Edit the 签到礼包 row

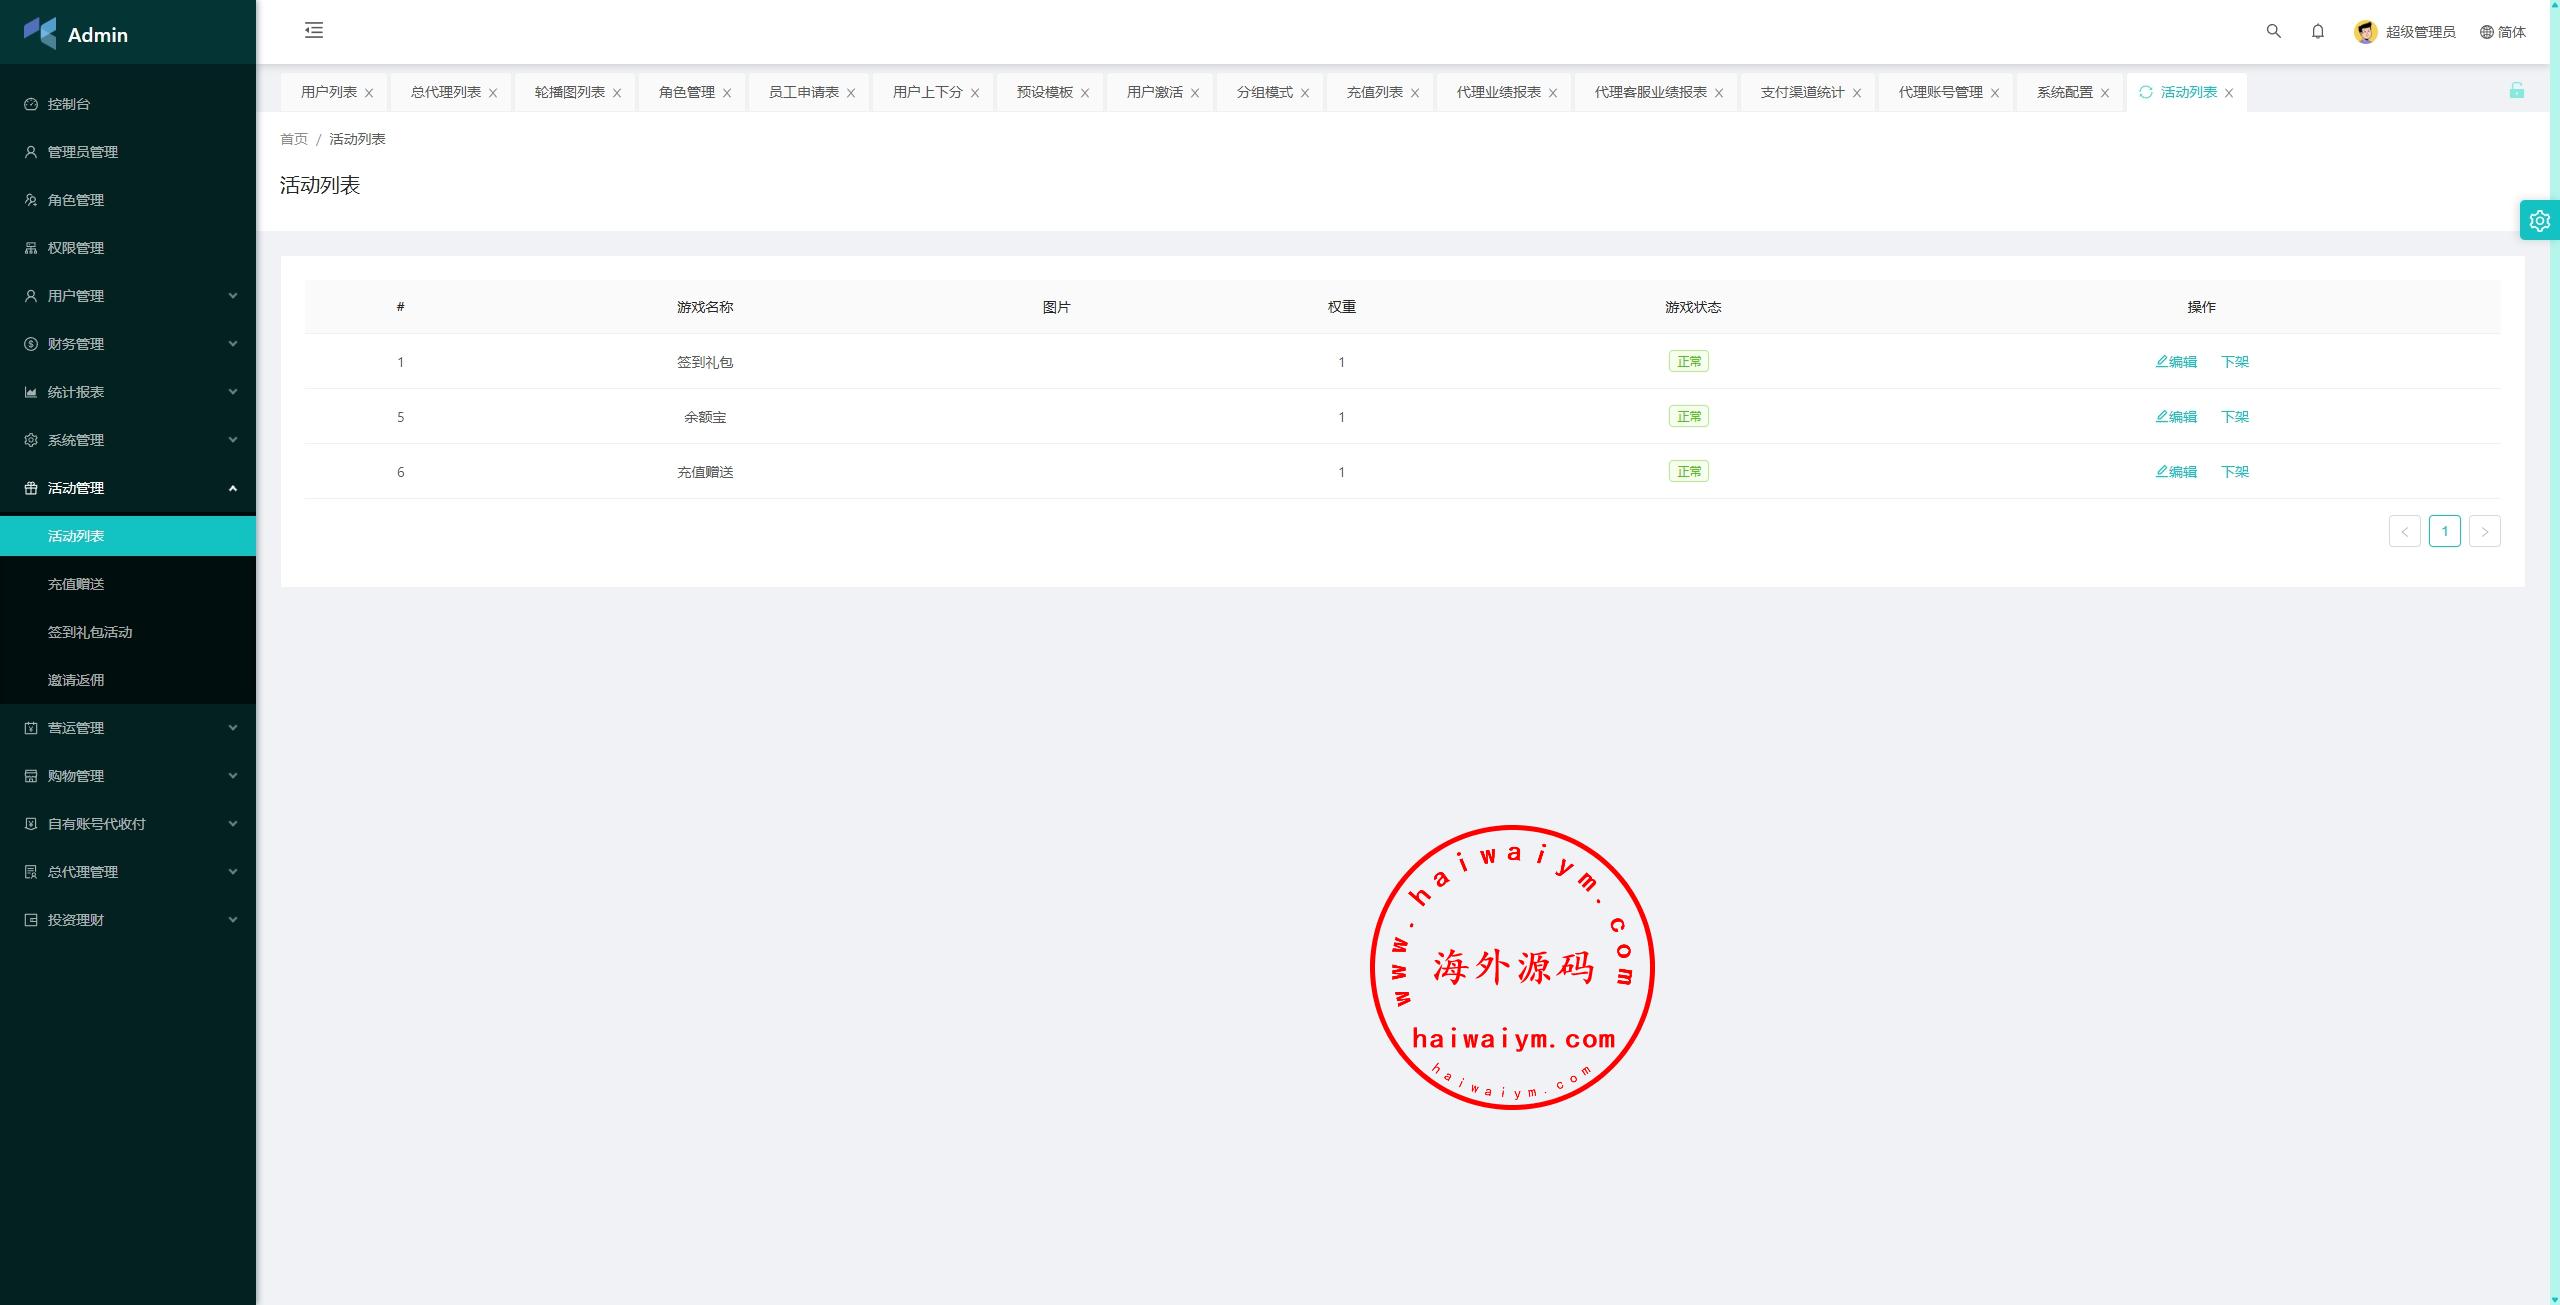[2176, 362]
